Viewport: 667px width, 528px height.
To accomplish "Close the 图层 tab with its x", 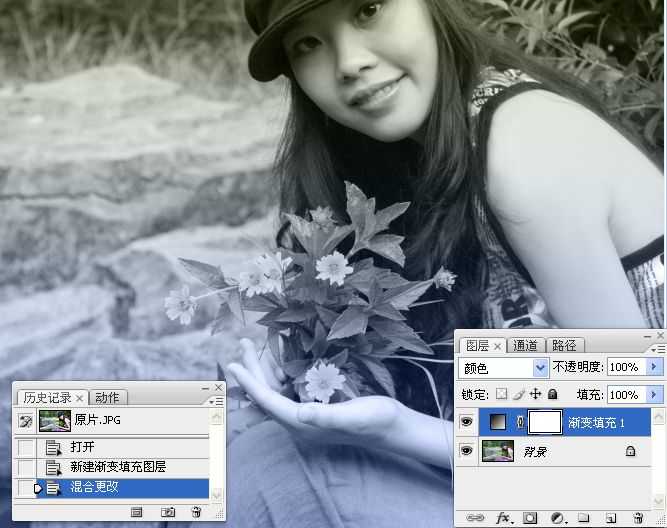I will point(497,346).
